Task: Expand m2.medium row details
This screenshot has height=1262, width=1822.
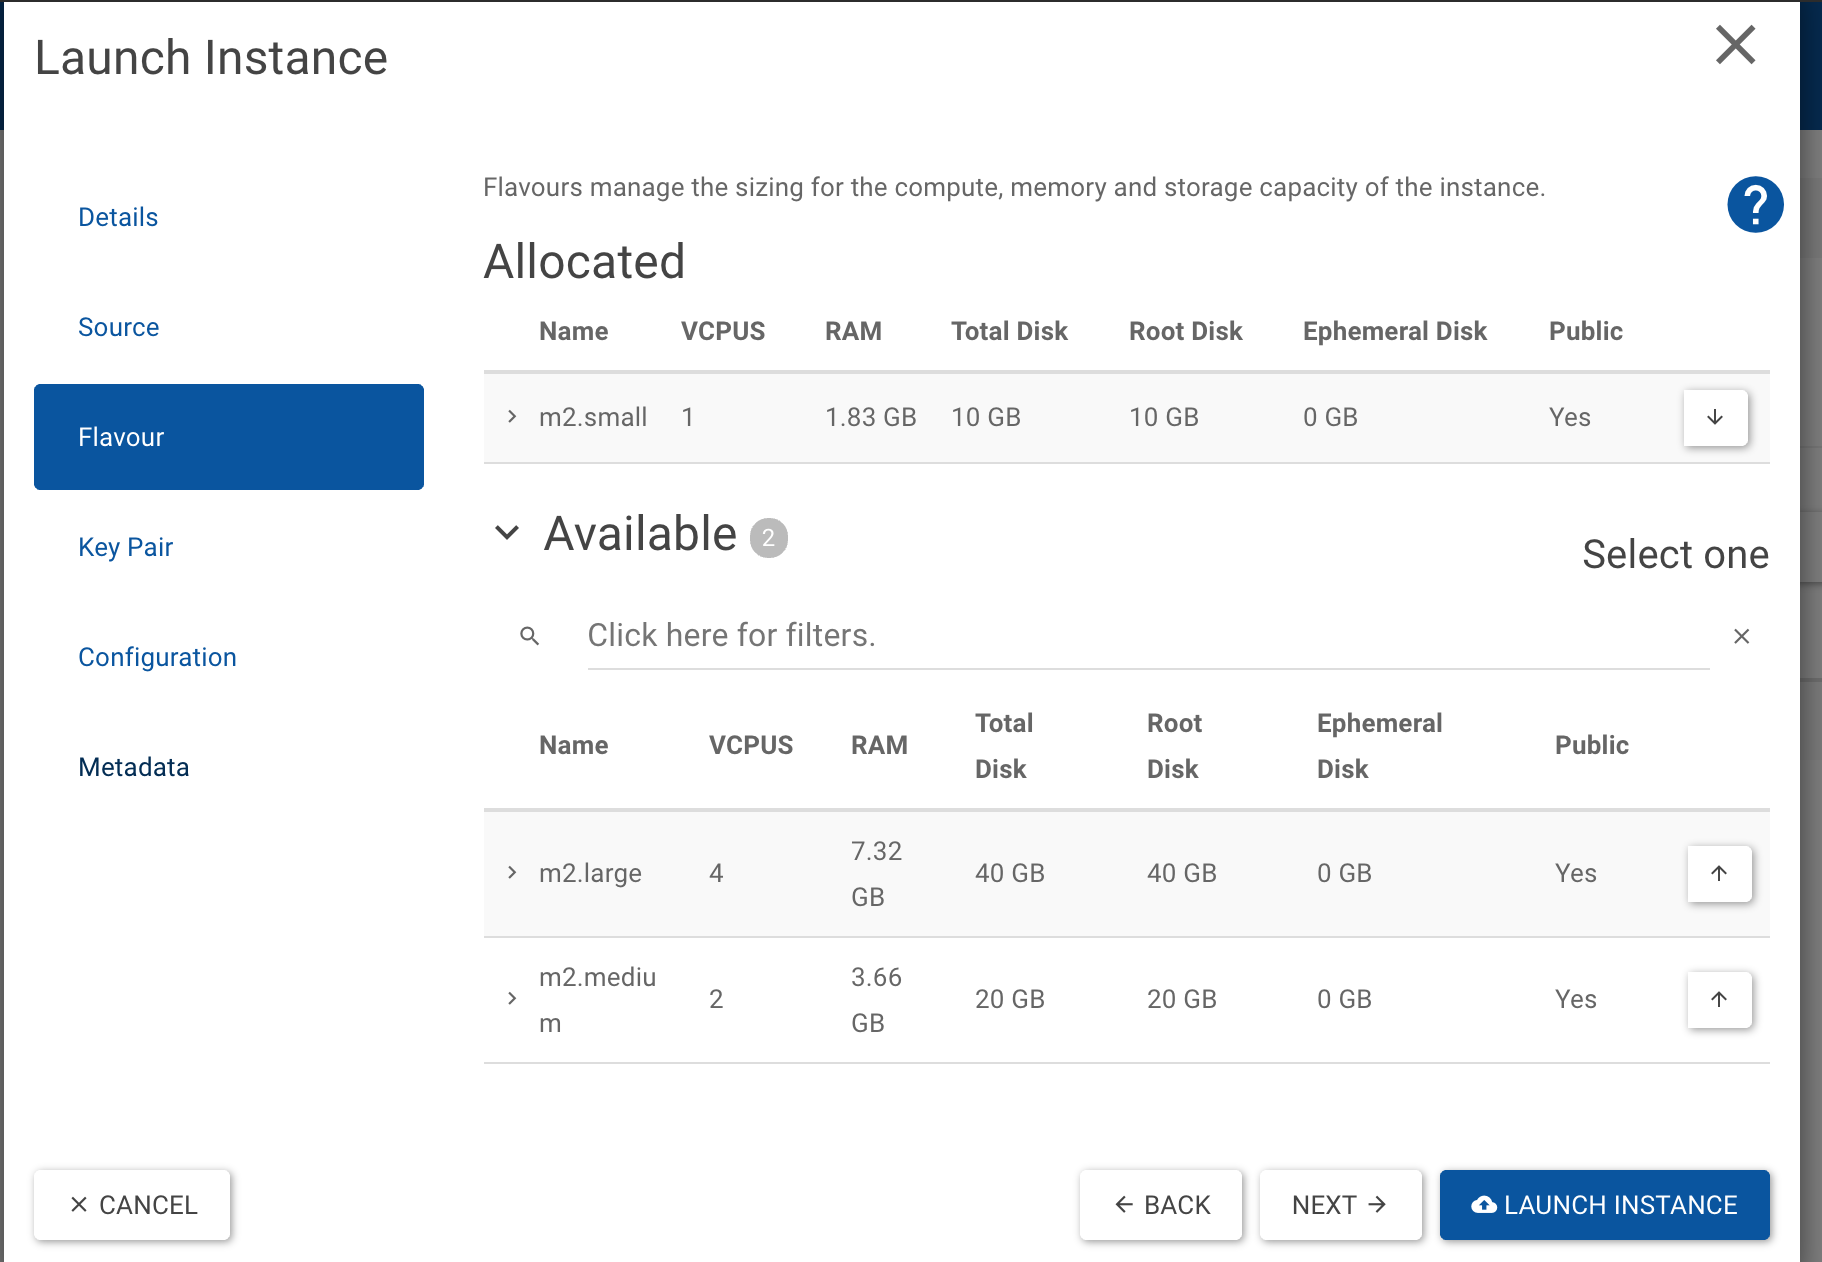Action: tap(512, 999)
